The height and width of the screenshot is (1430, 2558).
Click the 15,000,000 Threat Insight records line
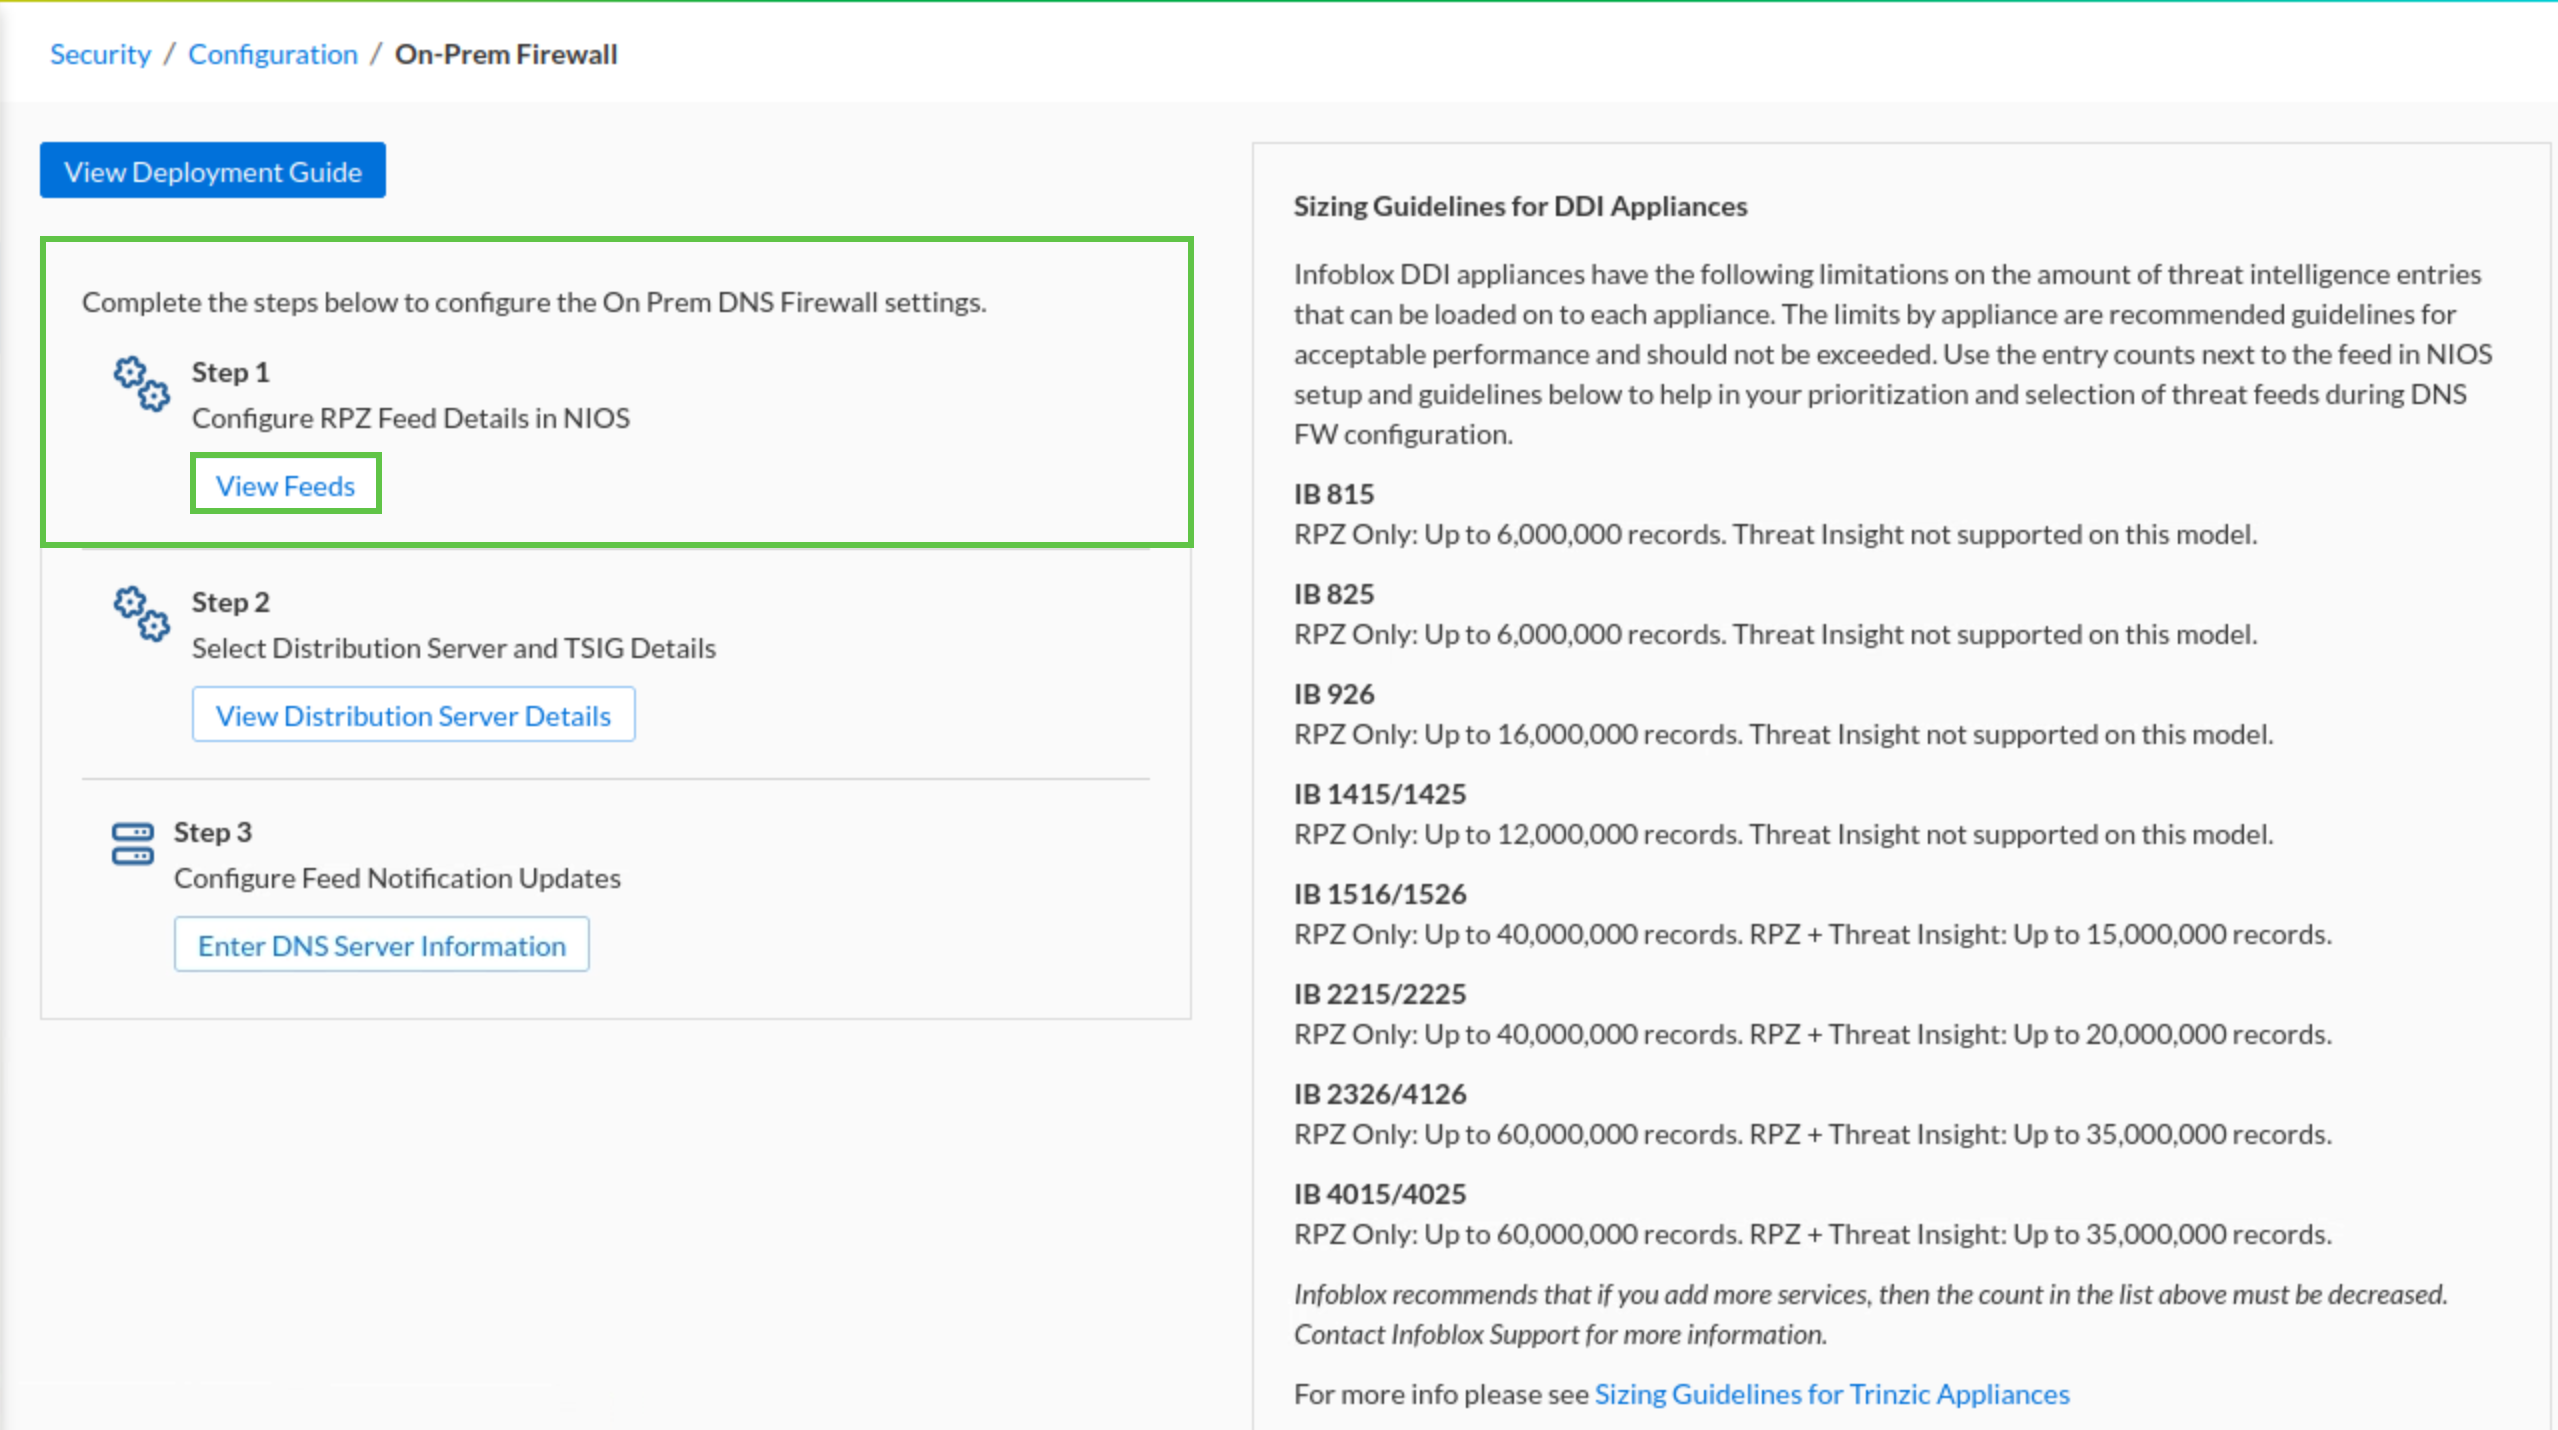click(1813, 934)
